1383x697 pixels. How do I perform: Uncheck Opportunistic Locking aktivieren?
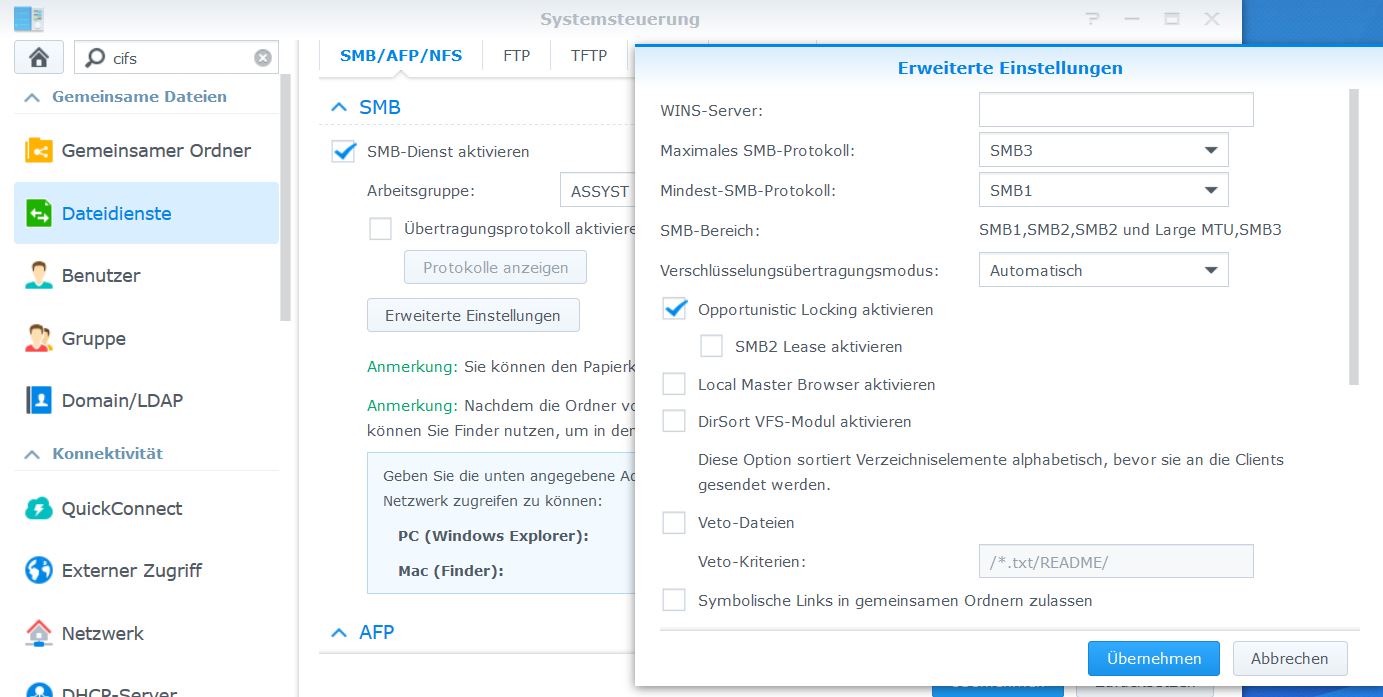(674, 309)
